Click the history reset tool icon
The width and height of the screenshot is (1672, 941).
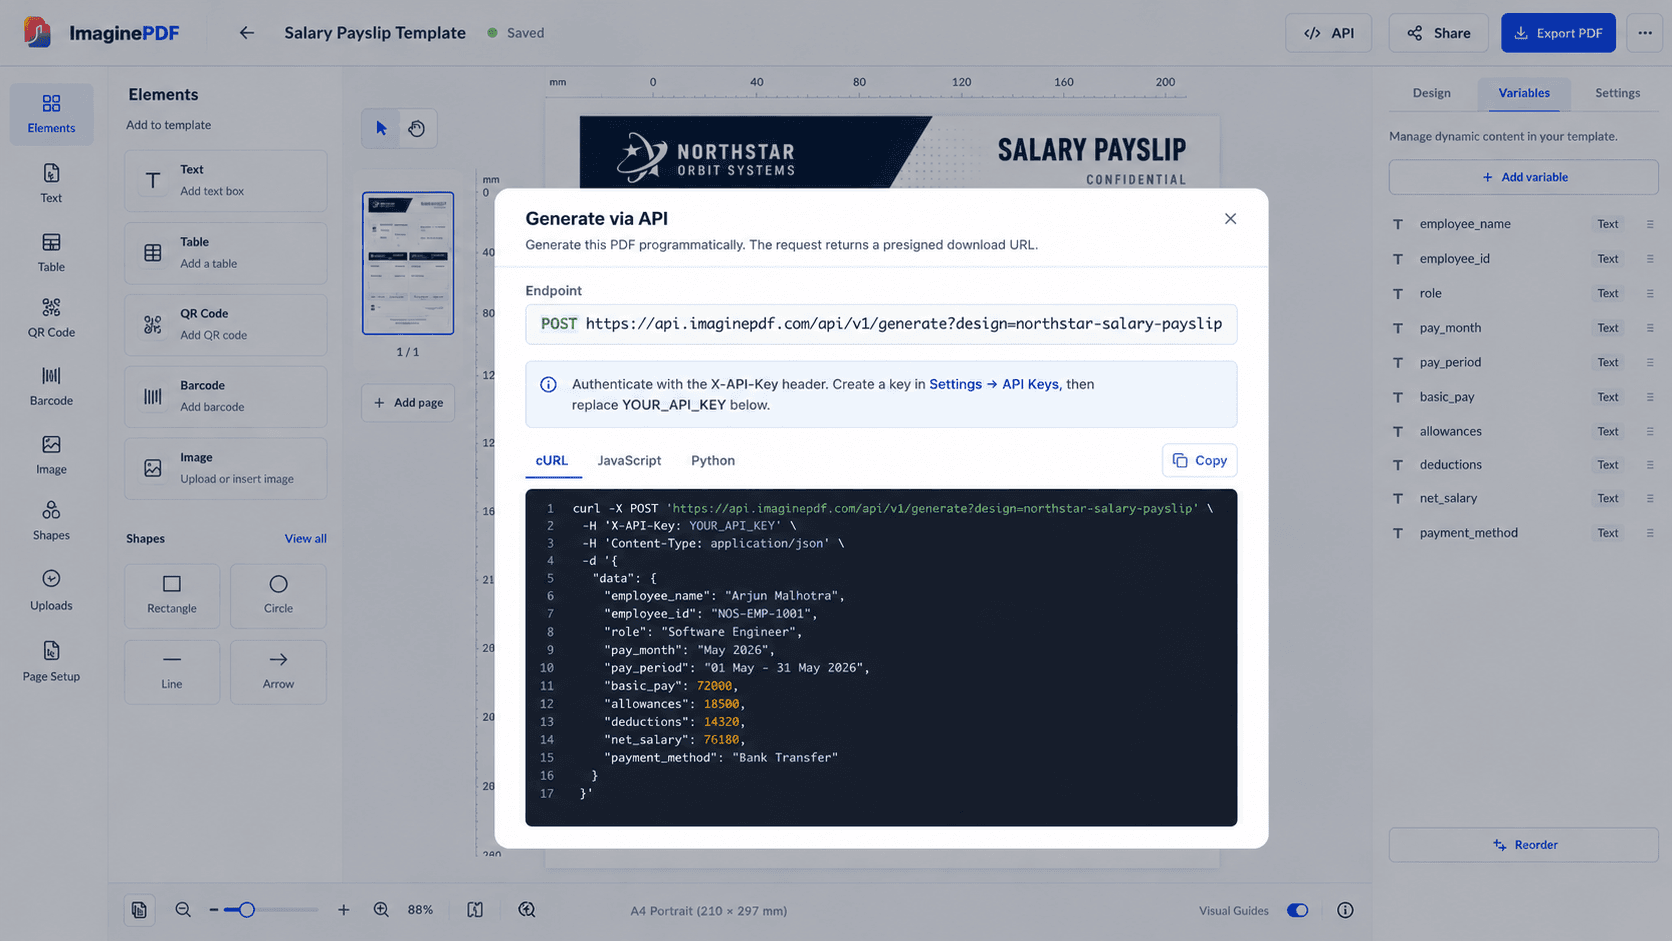point(417,128)
